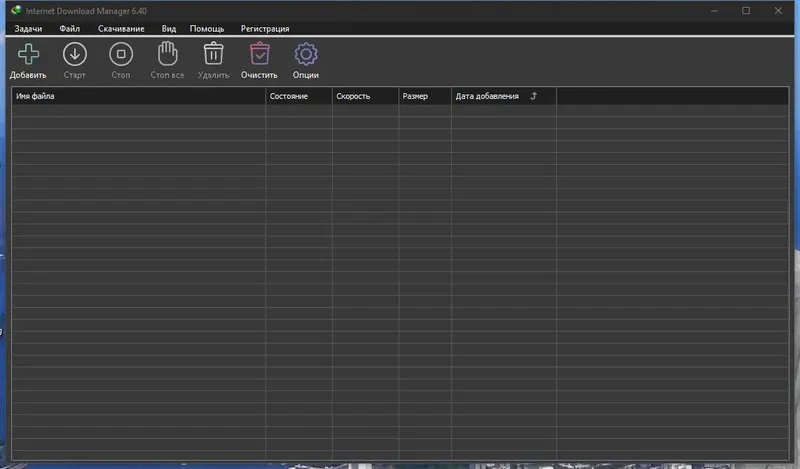Minimize the Internet Download Manager window
800x469 pixels.
(x=714, y=11)
